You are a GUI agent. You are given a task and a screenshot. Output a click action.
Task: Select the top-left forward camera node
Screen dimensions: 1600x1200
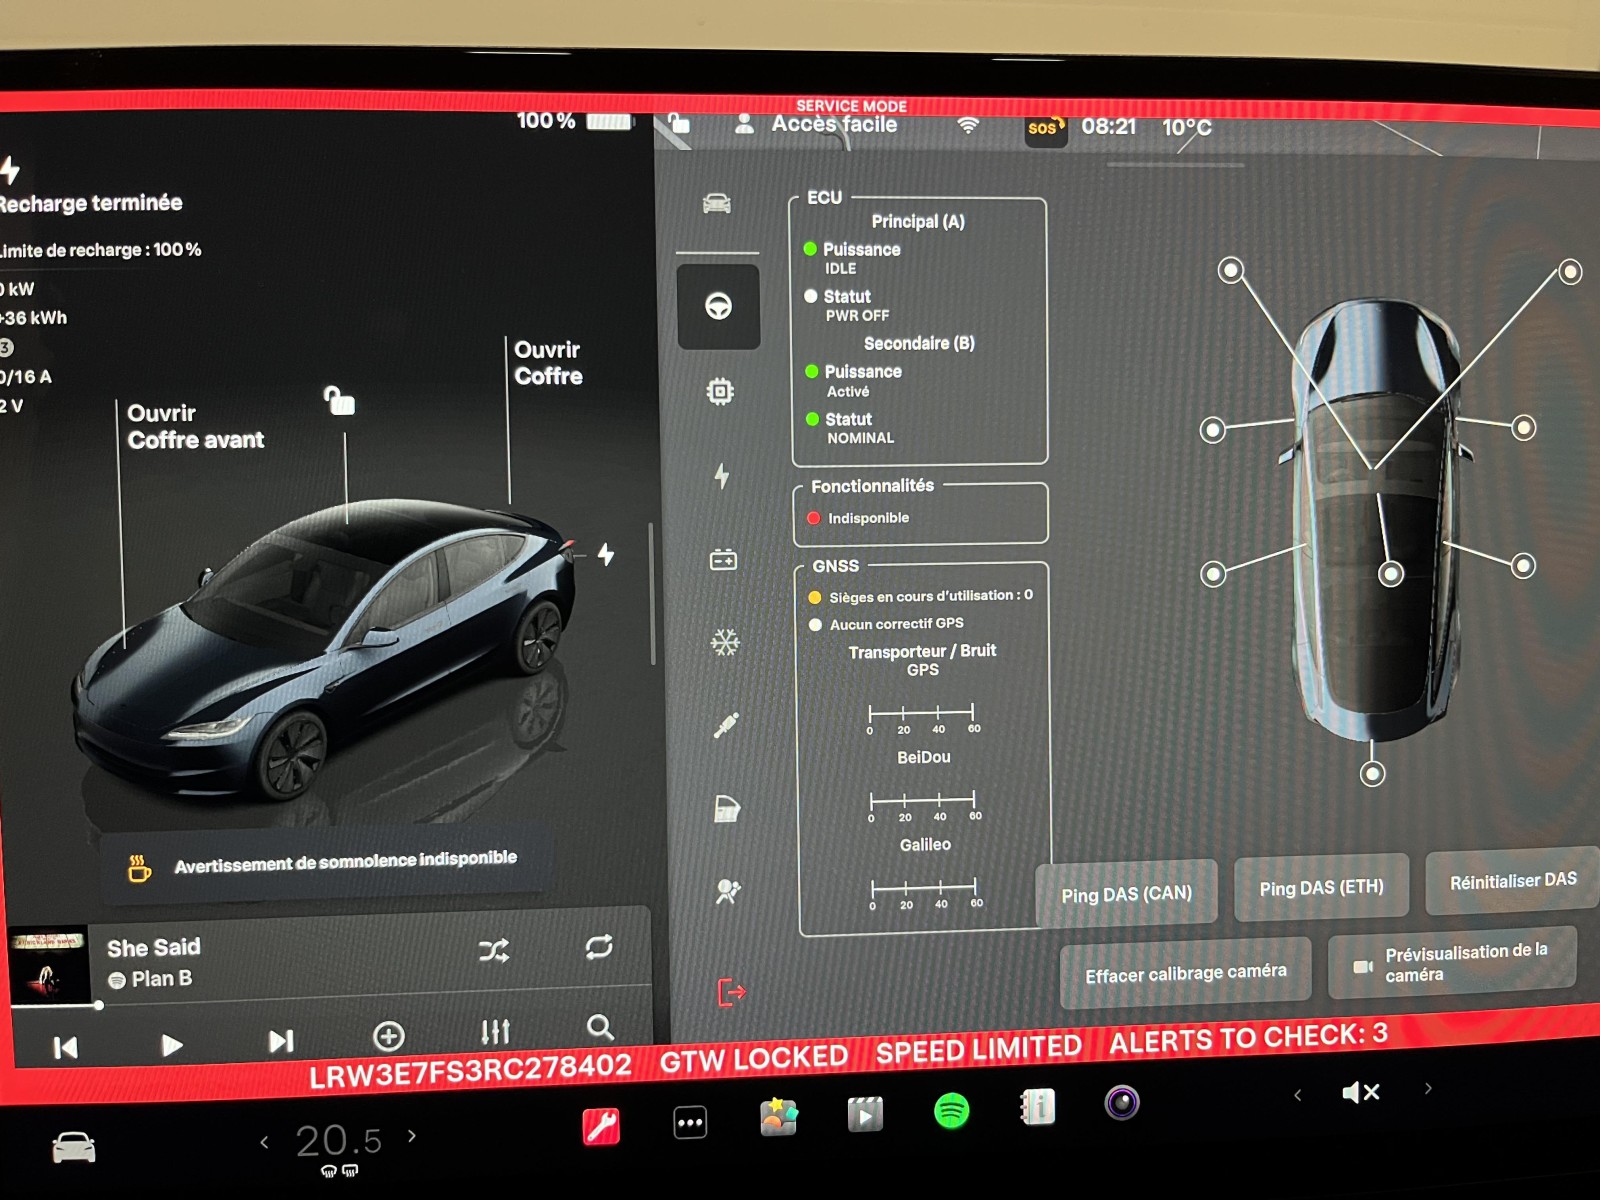point(1231,270)
